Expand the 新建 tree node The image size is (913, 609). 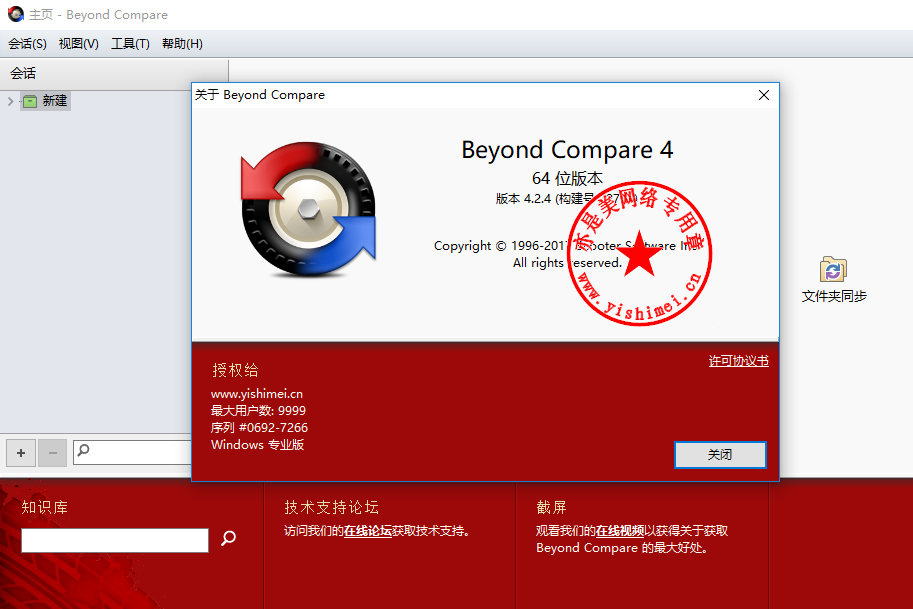coord(10,101)
